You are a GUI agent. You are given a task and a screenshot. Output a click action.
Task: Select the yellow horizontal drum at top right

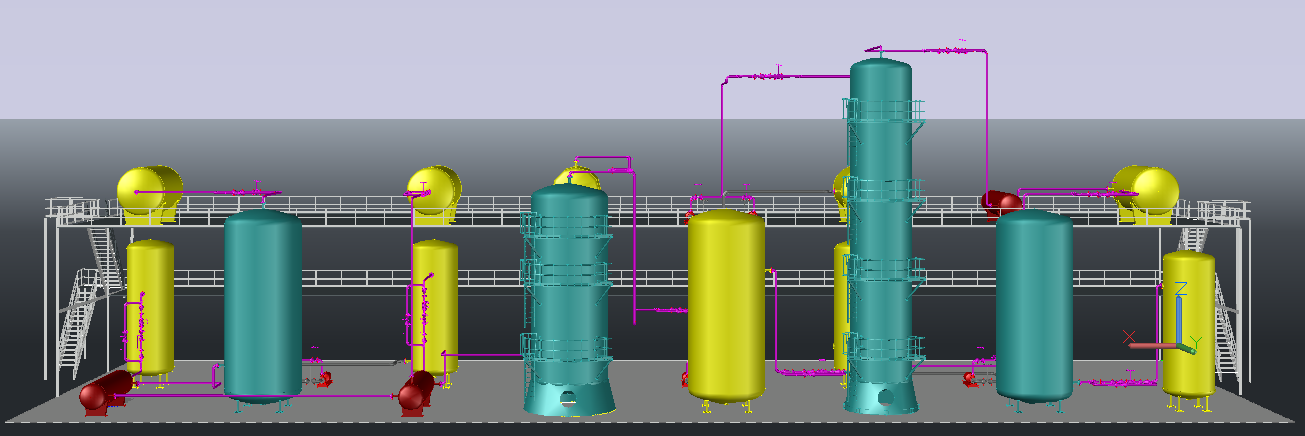point(1146,193)
